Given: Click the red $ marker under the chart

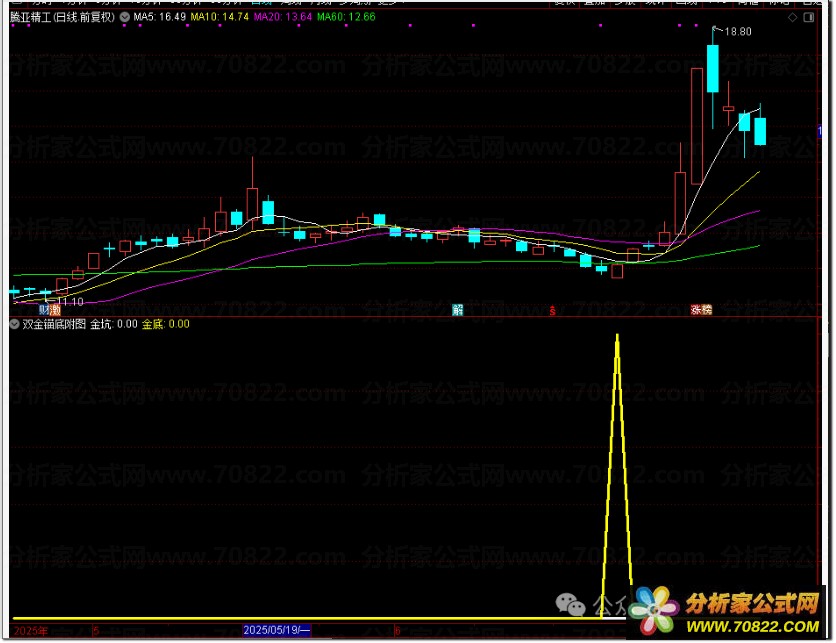Looking at the screenshot, I should tap(553, 310).
